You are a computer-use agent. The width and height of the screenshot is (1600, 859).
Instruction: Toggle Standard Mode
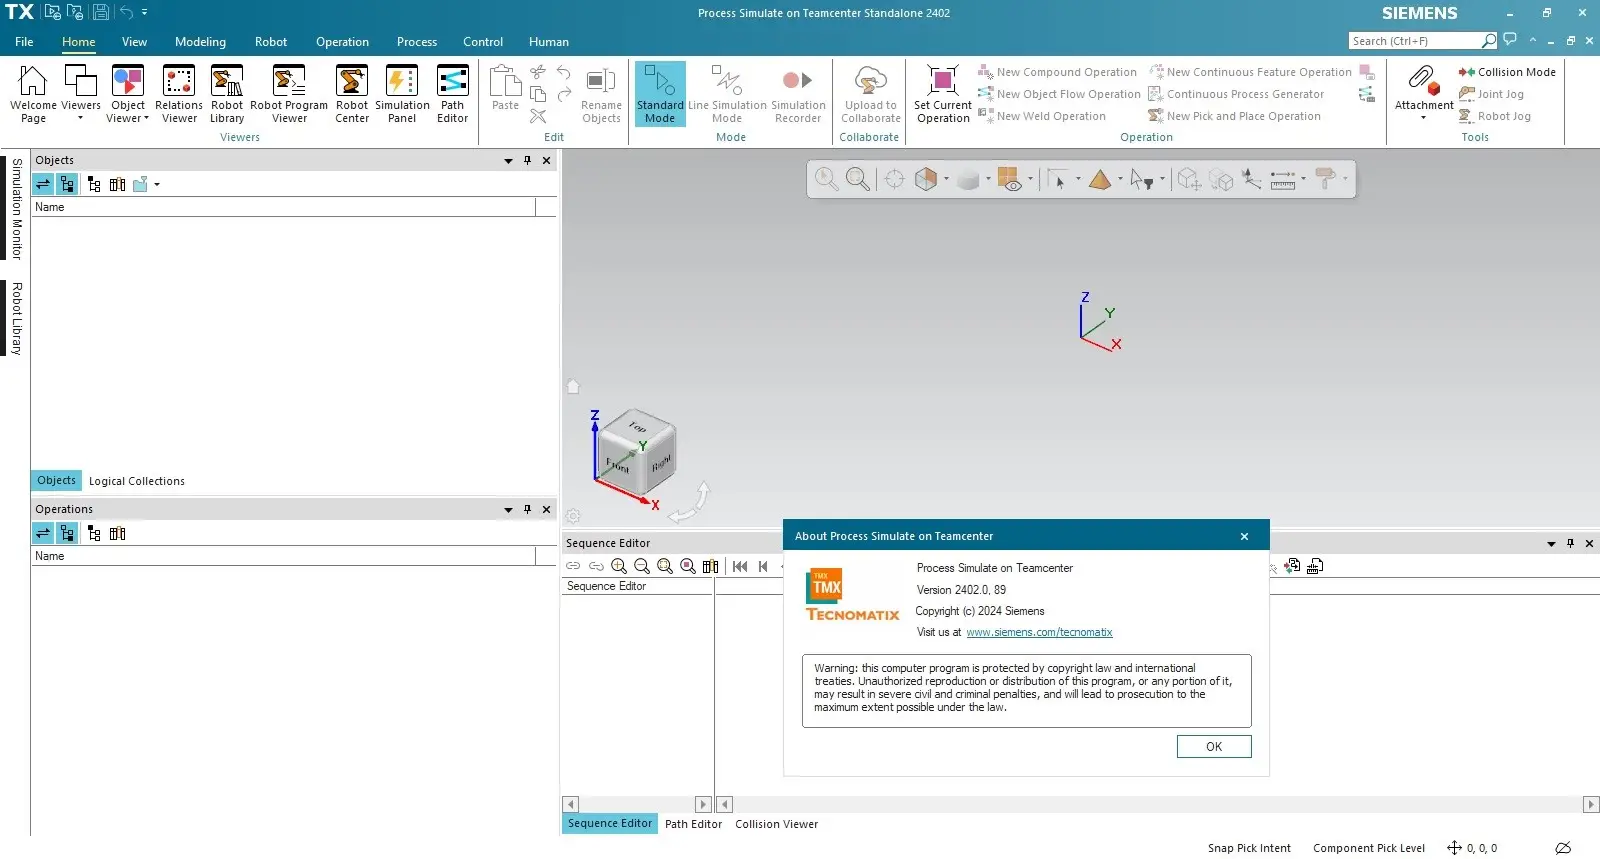[x=660, y=94]
